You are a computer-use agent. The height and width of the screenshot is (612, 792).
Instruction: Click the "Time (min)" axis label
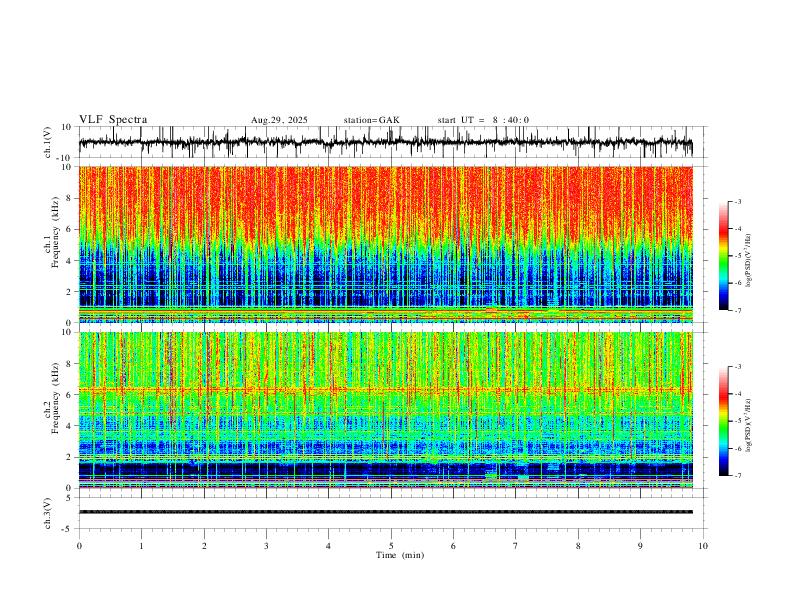(x=400, y=555)
